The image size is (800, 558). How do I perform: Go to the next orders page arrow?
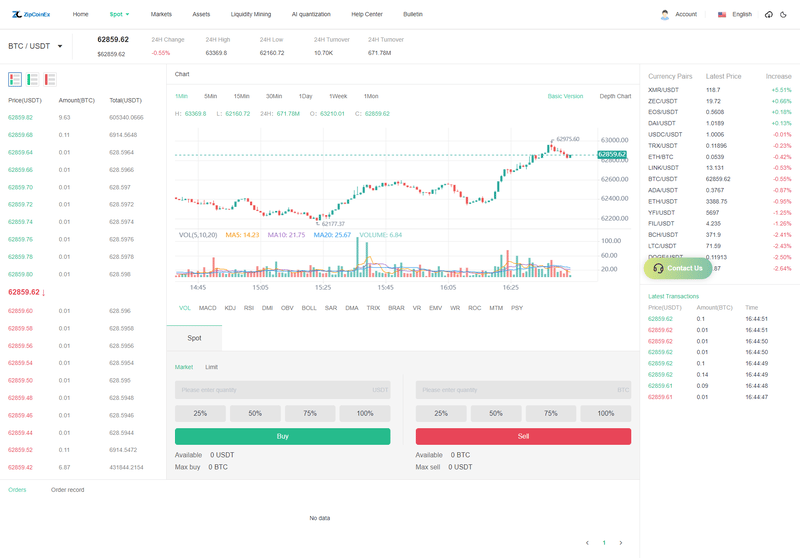[620, 542]
